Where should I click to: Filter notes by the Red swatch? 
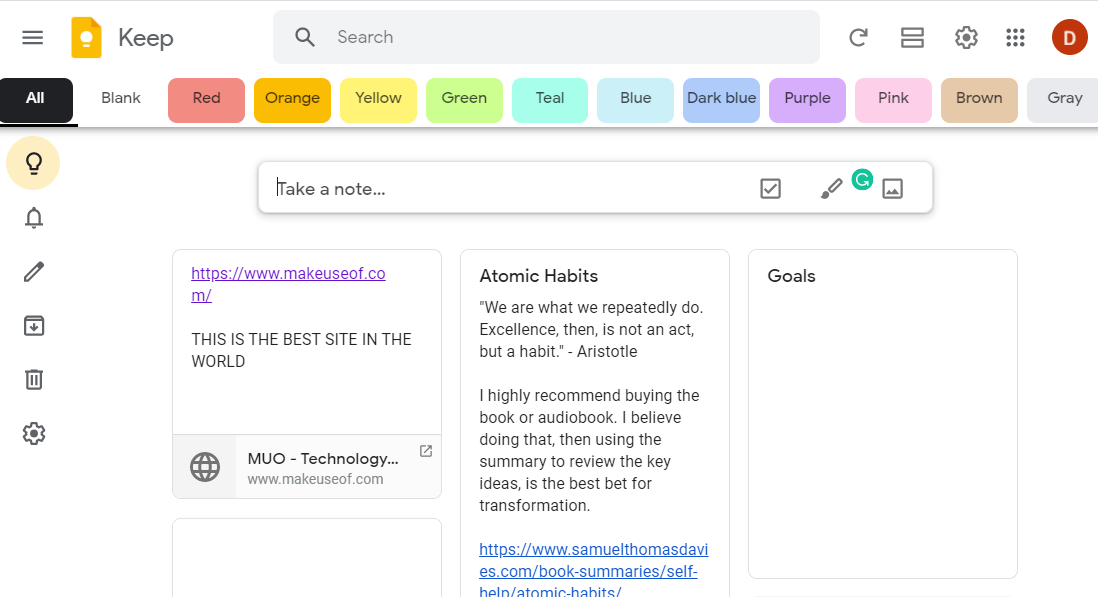(x=207, y=99)
